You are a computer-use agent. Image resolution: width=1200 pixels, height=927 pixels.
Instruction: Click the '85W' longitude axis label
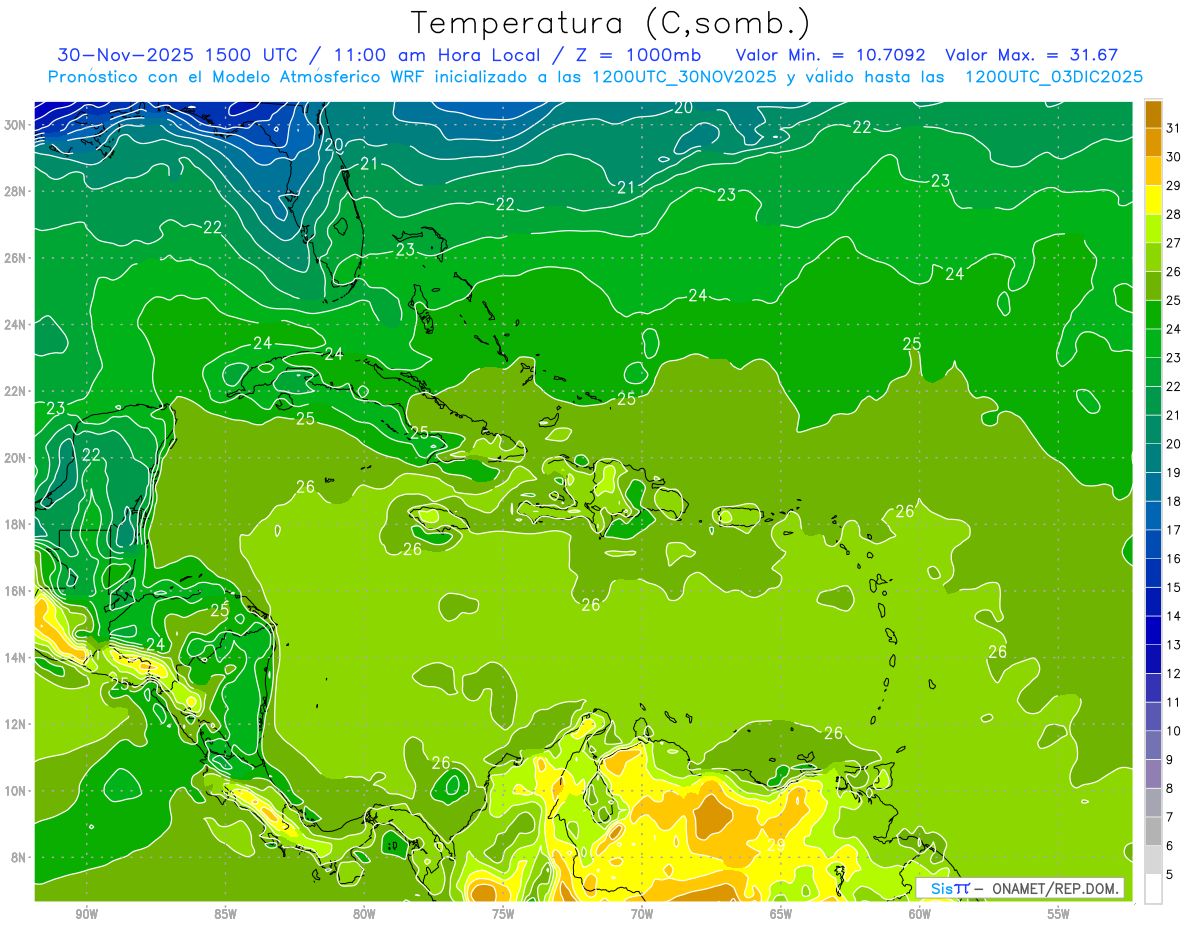pos(225,914)
